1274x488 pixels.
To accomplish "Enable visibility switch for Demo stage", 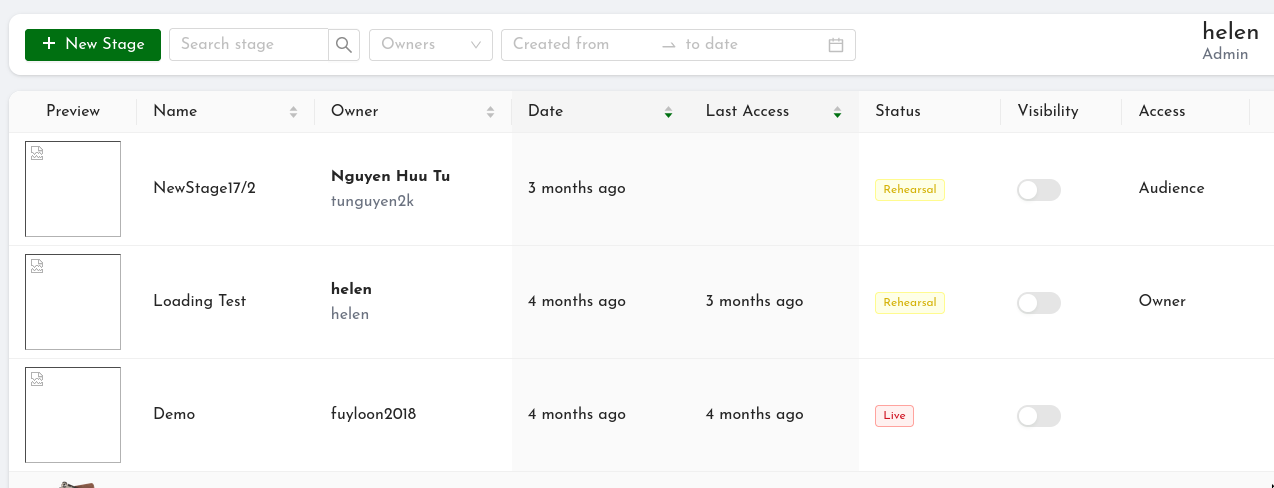I will tap(1038, 416).
